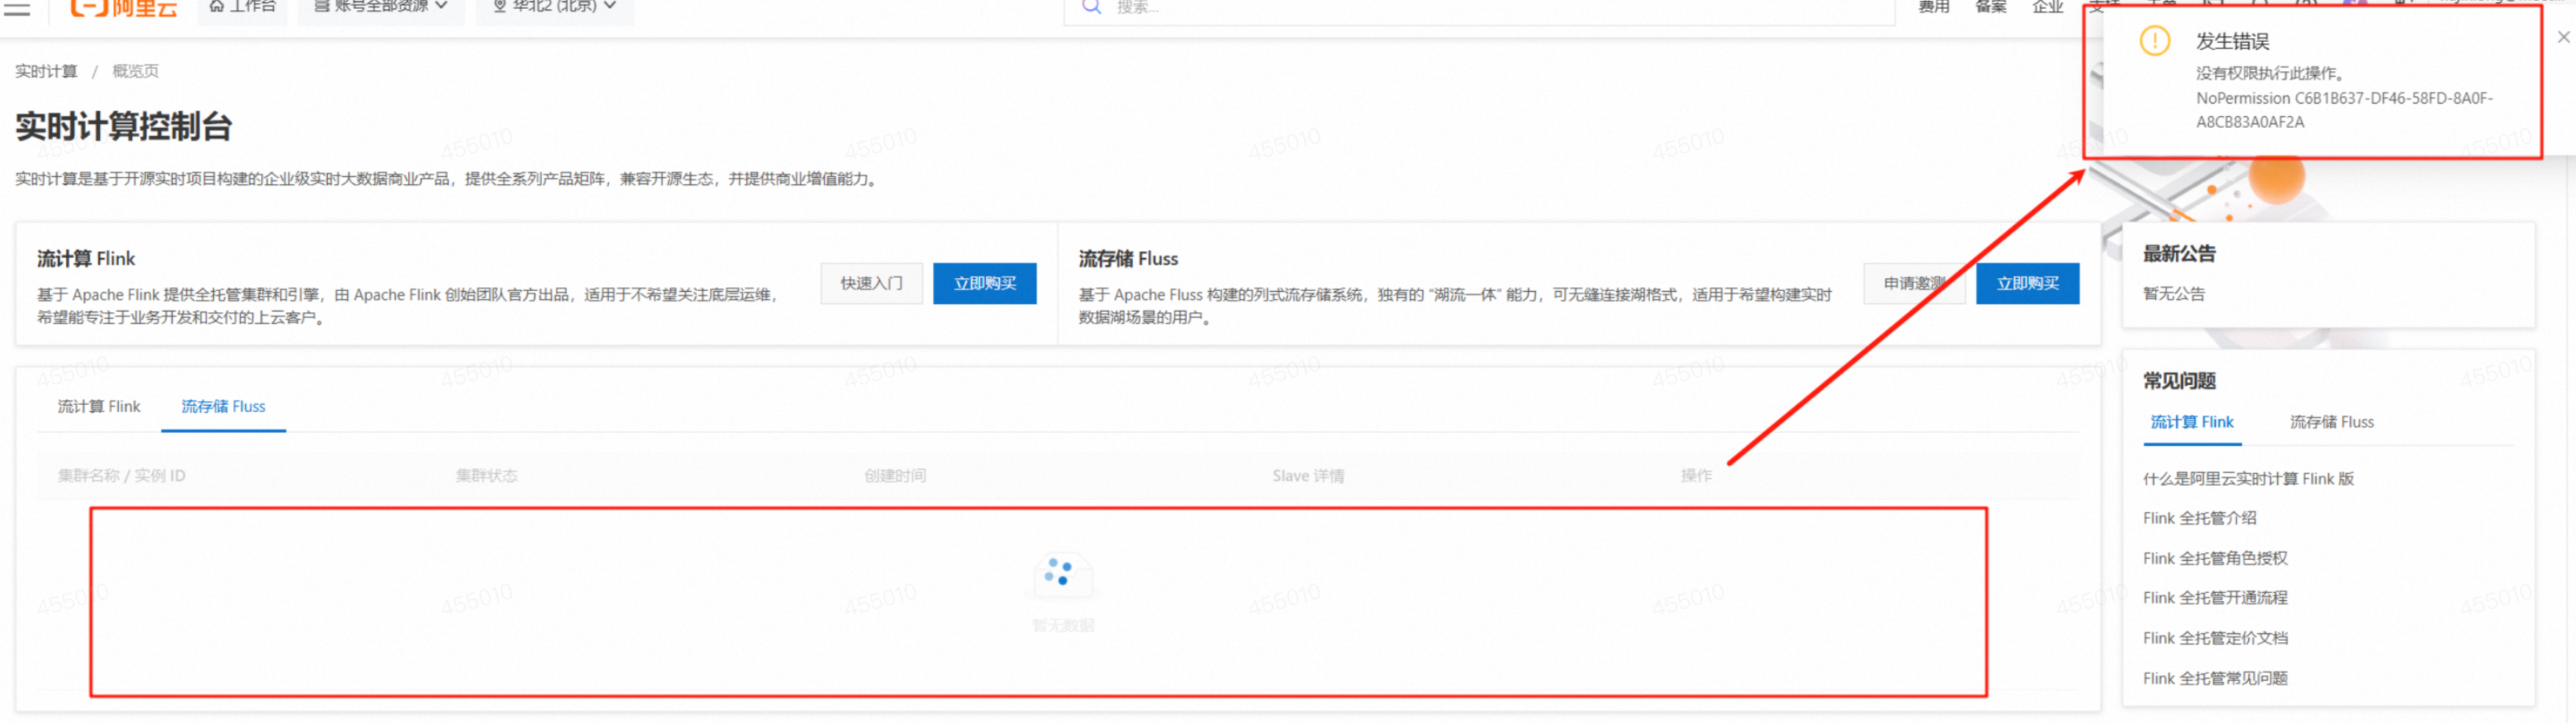Open the 备案 menu

point(1990,7)
